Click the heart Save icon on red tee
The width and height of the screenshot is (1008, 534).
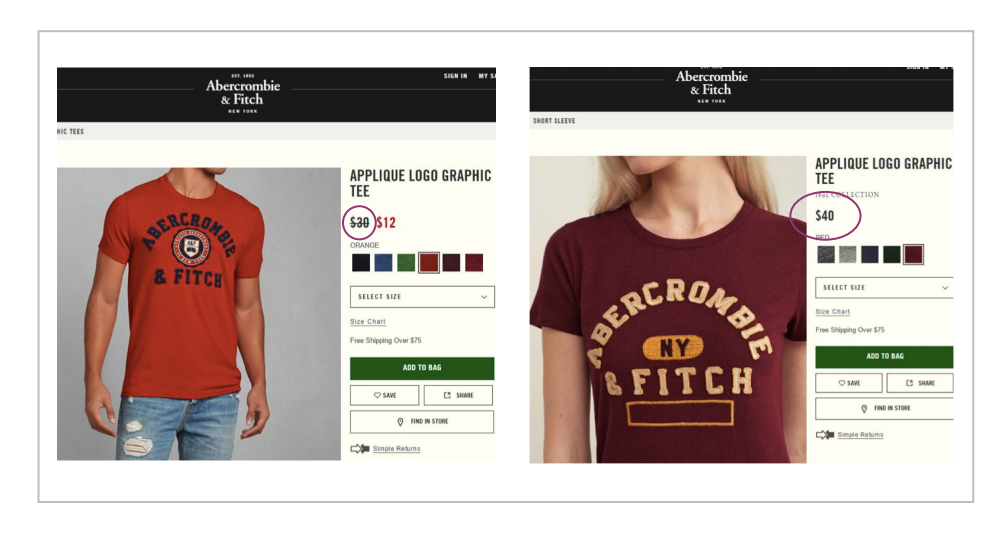click(x=842, y=383)
